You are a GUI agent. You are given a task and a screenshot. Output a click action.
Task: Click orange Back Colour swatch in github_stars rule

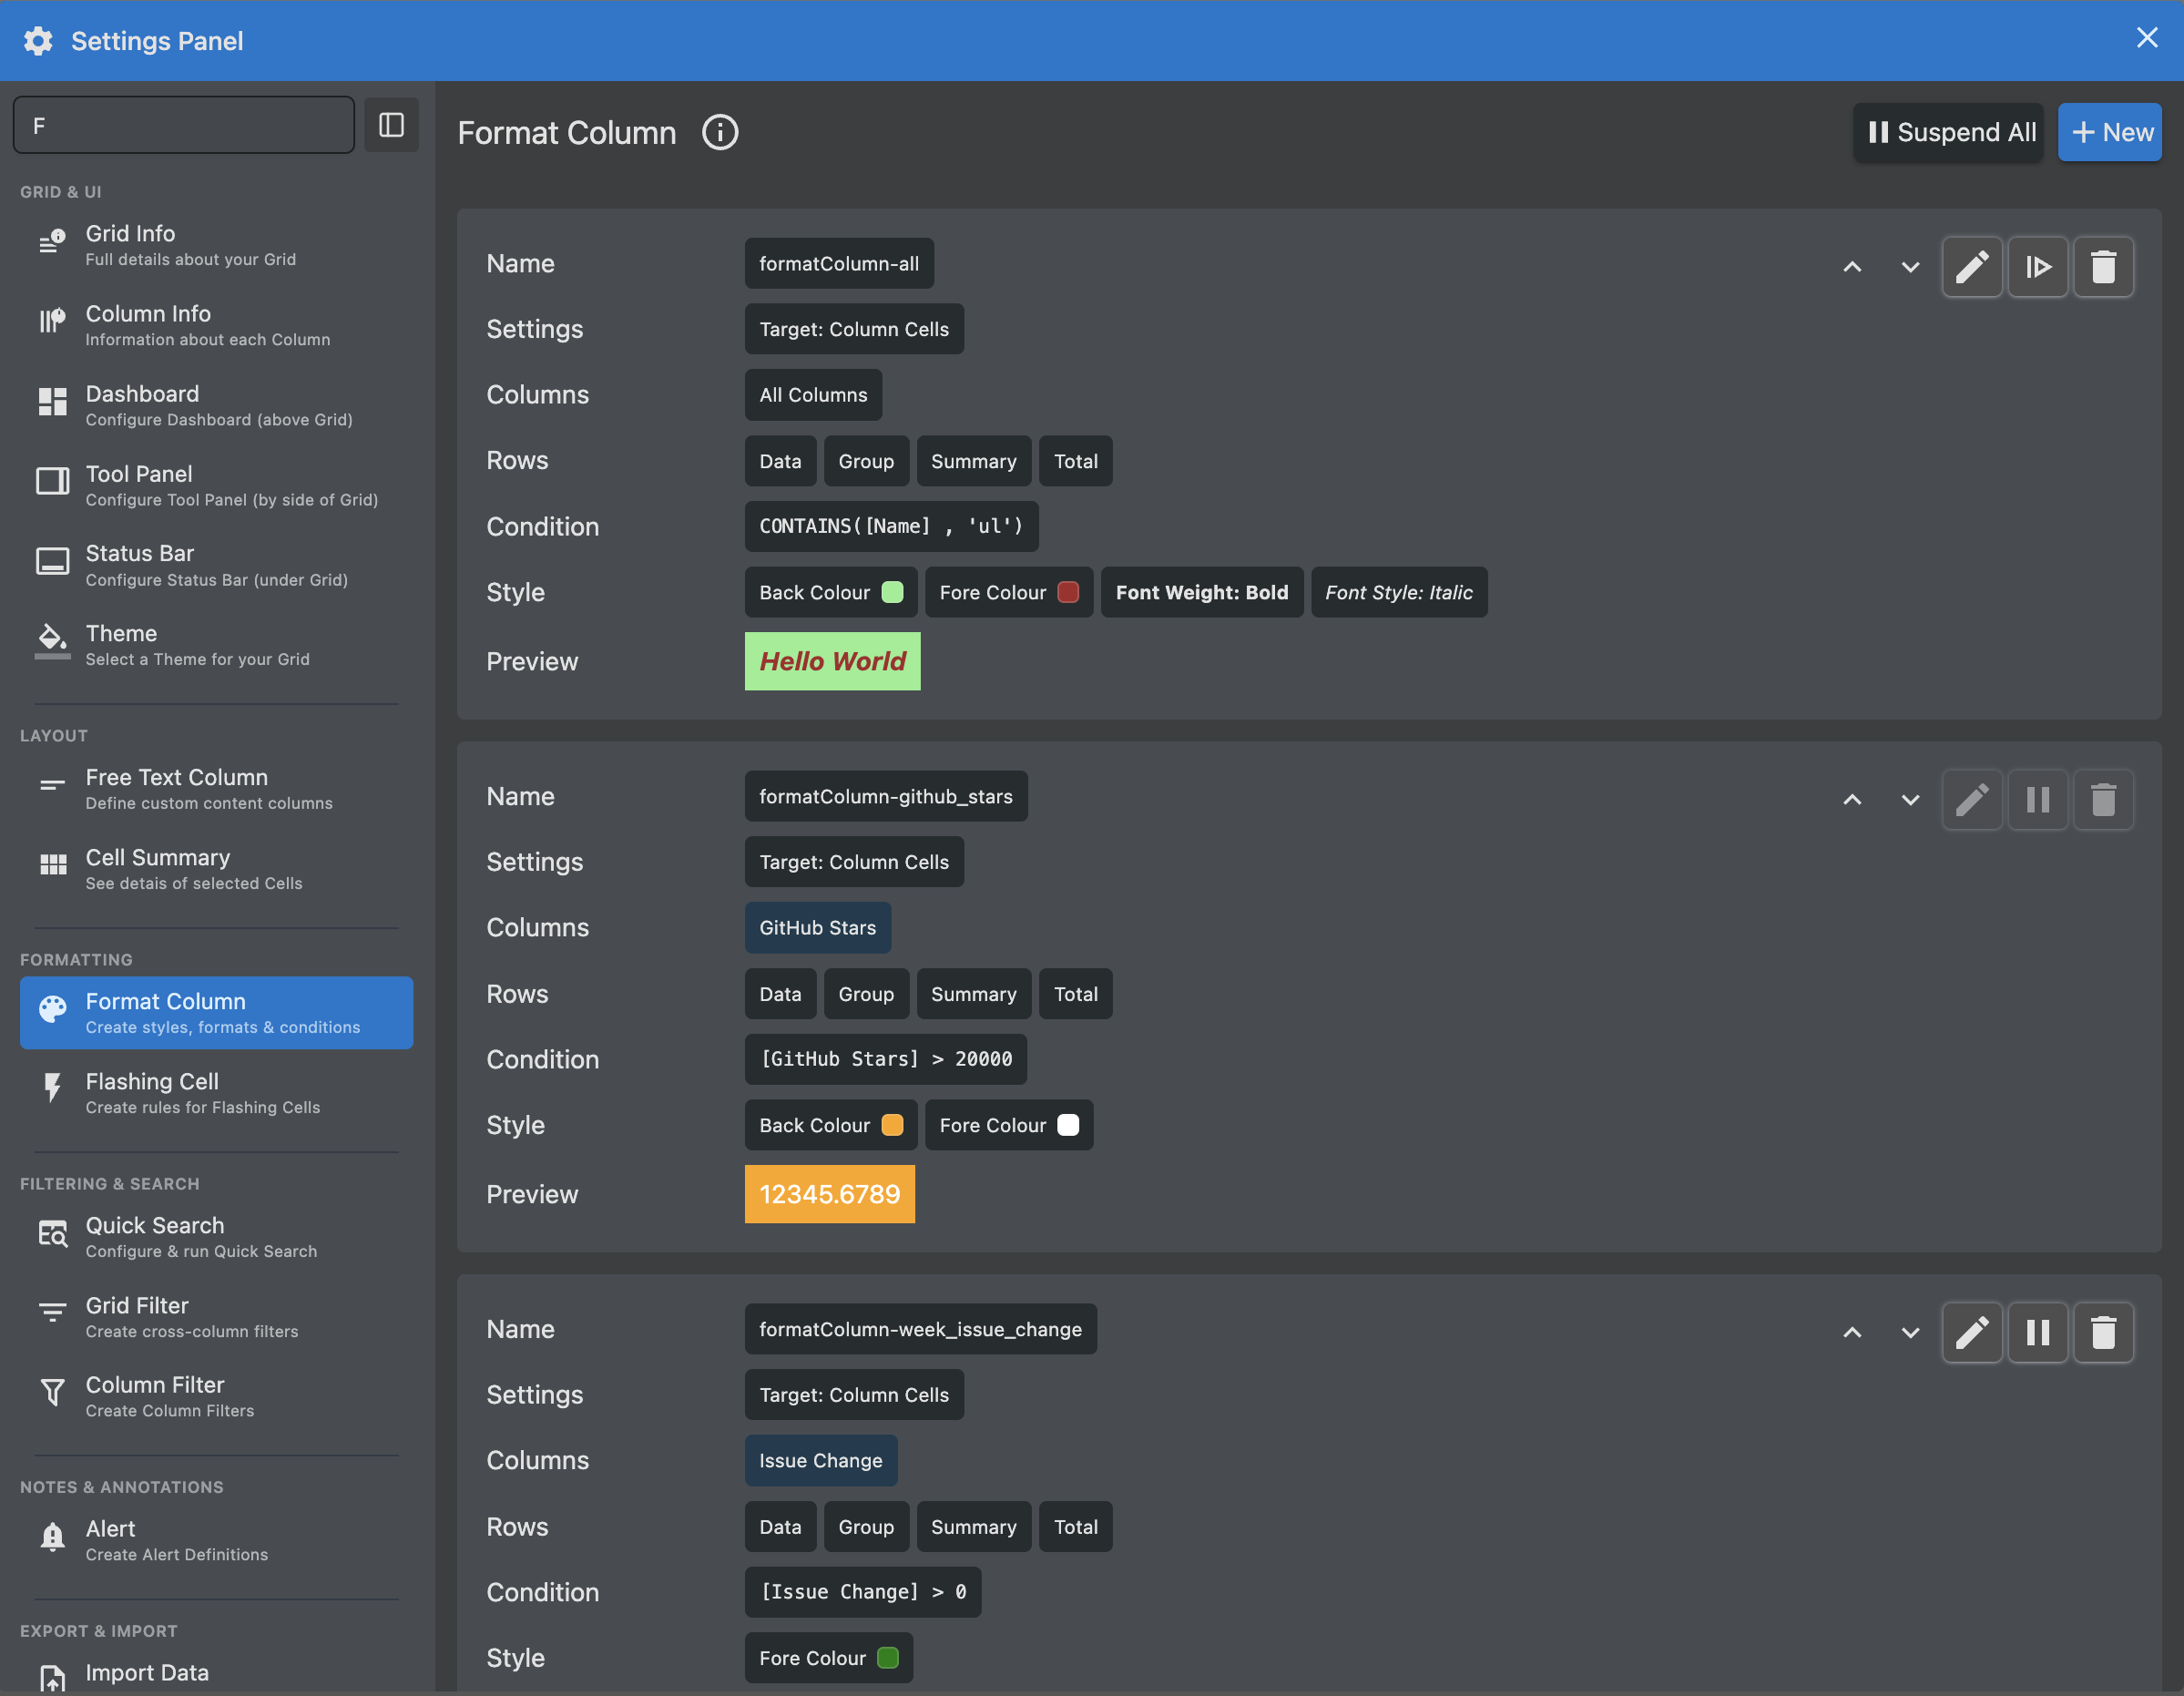[x=892, y=1125]
